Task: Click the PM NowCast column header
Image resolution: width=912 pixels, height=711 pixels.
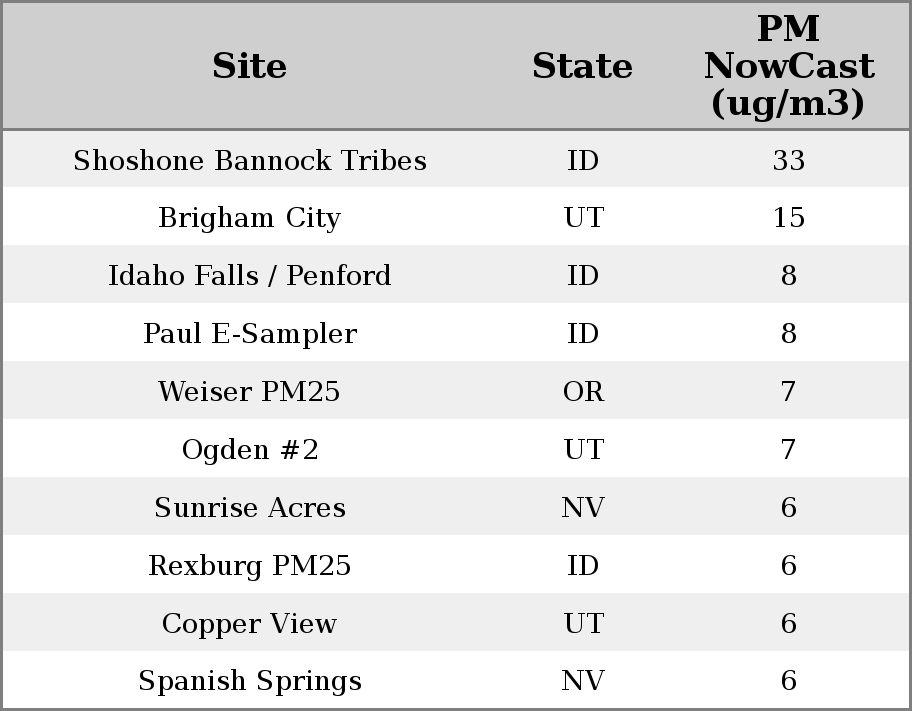Action: click(x=788, y=67)
